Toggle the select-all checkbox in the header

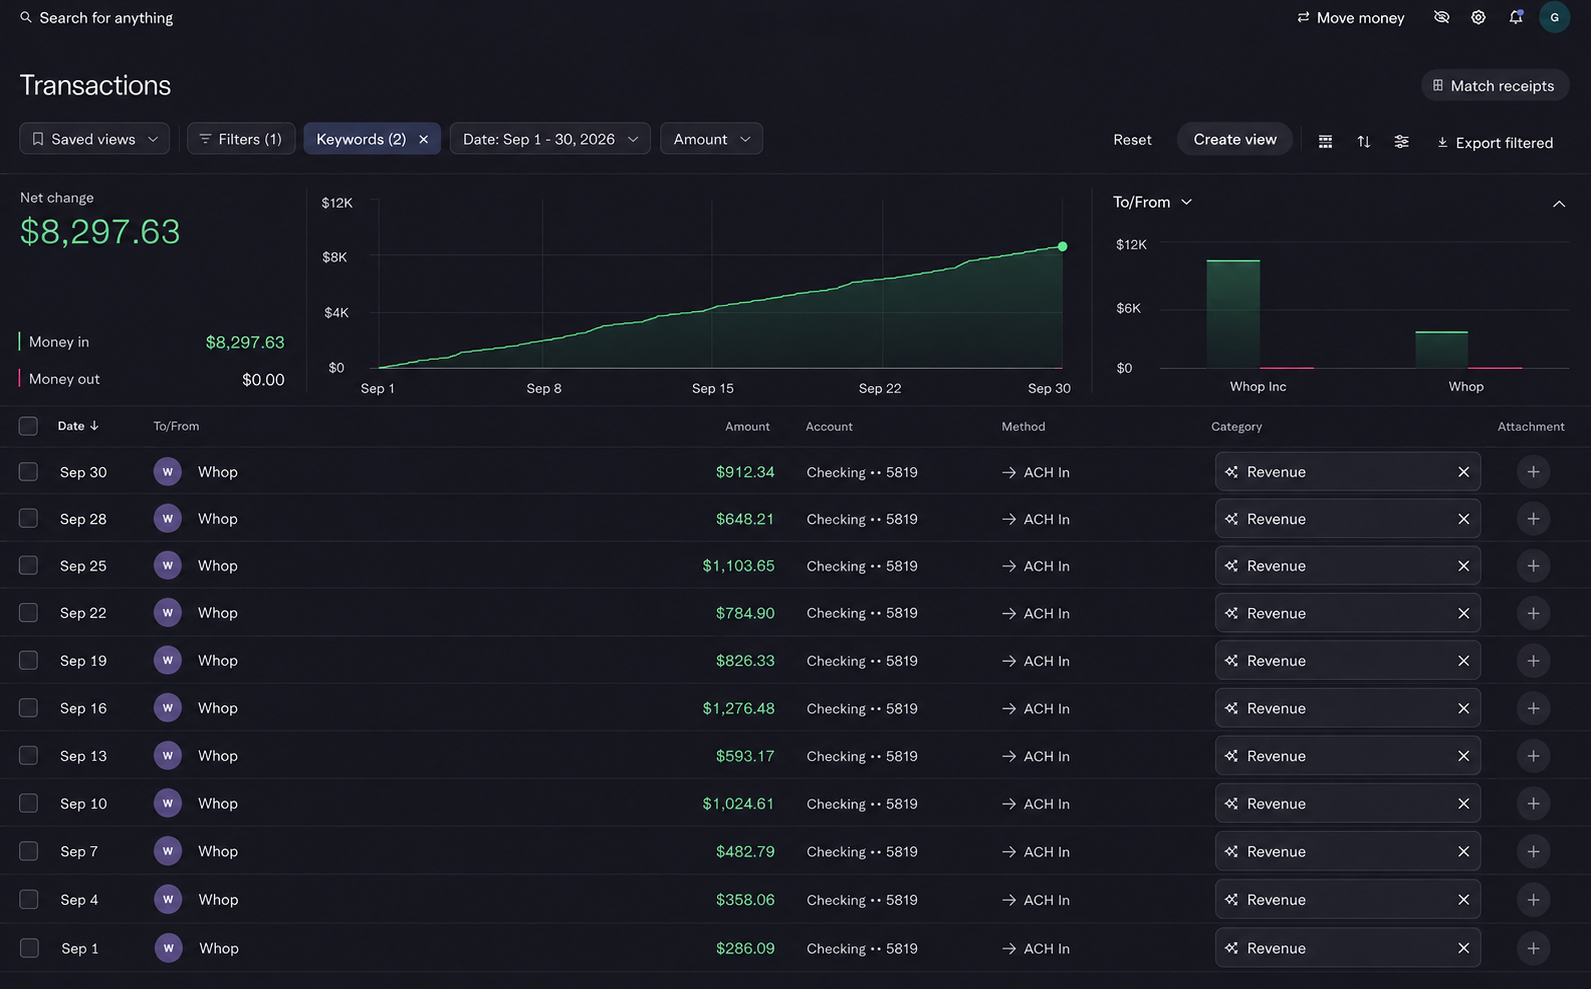[x=28, y=426]
